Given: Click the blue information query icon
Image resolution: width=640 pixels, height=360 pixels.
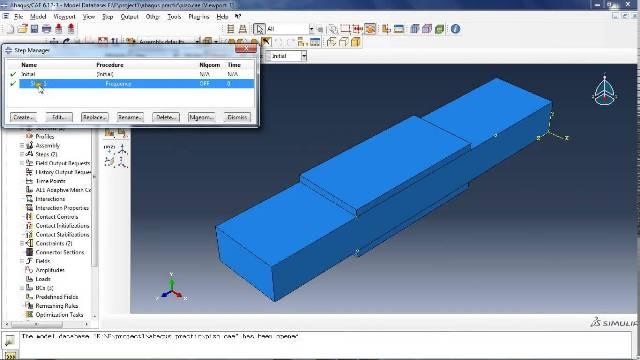Looking at the screenshot, I should tap(456, 29).
